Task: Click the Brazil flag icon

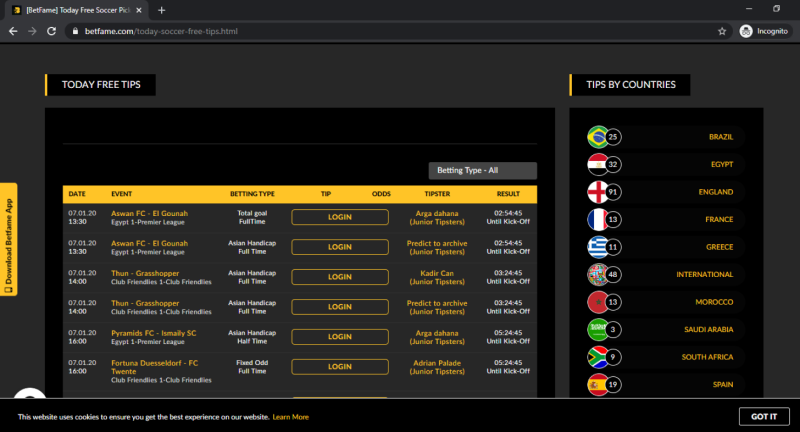Action: coord(597,137)
